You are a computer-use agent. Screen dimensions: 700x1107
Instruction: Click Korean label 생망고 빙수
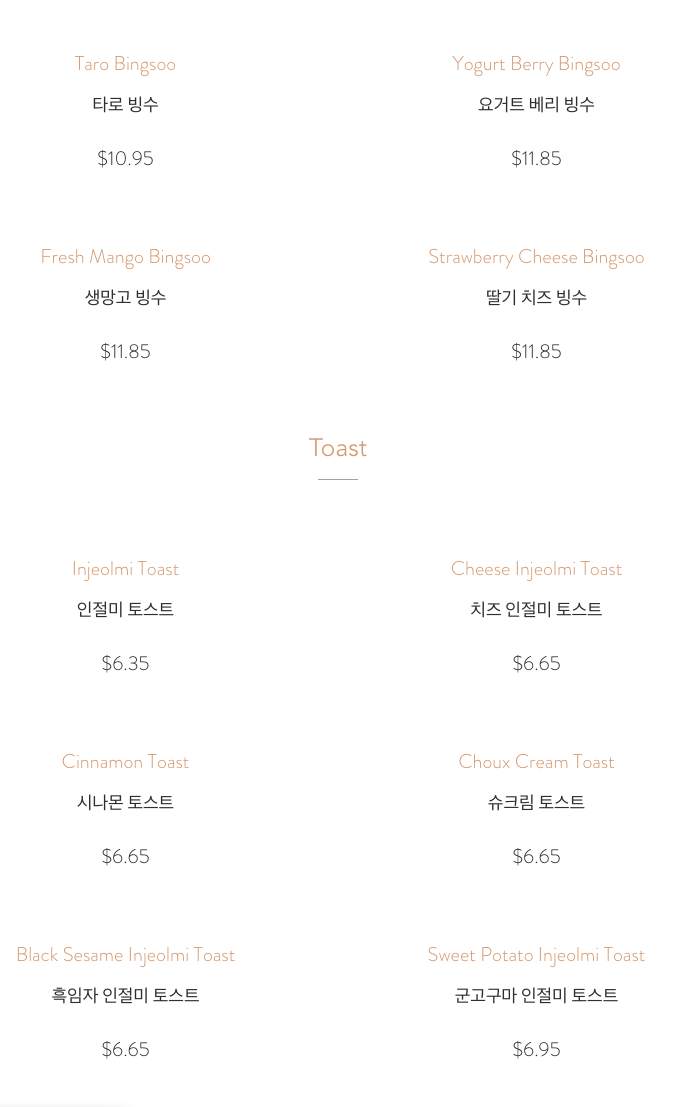125,297
